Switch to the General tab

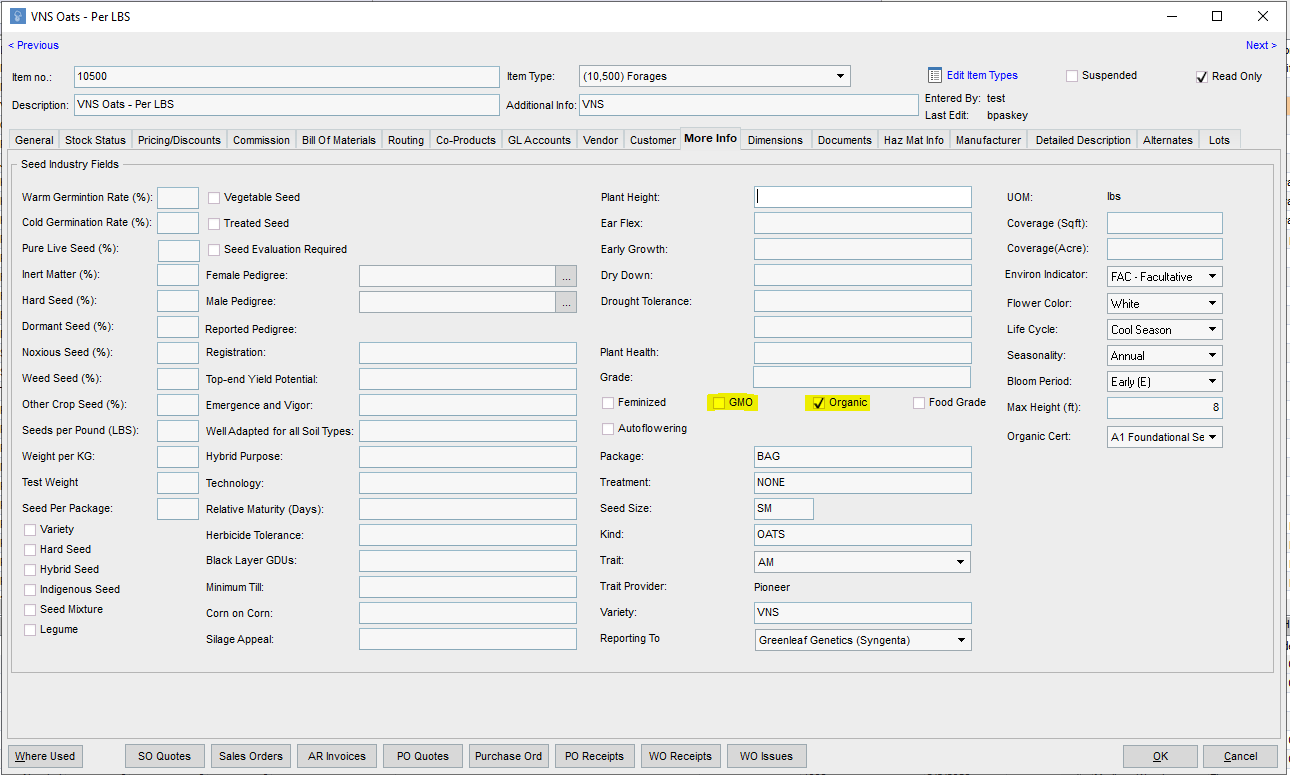(34, 140)
